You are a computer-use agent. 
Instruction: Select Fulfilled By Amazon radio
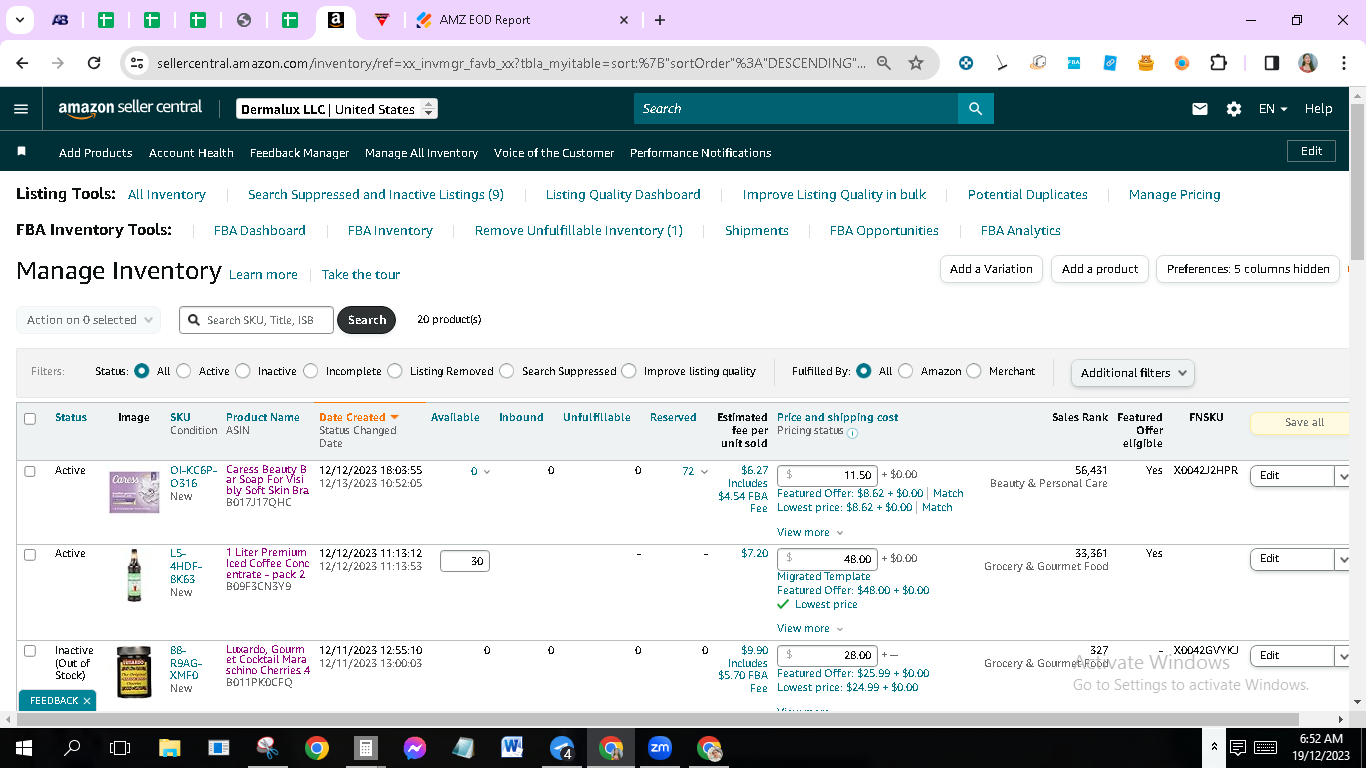coord(906,371)
